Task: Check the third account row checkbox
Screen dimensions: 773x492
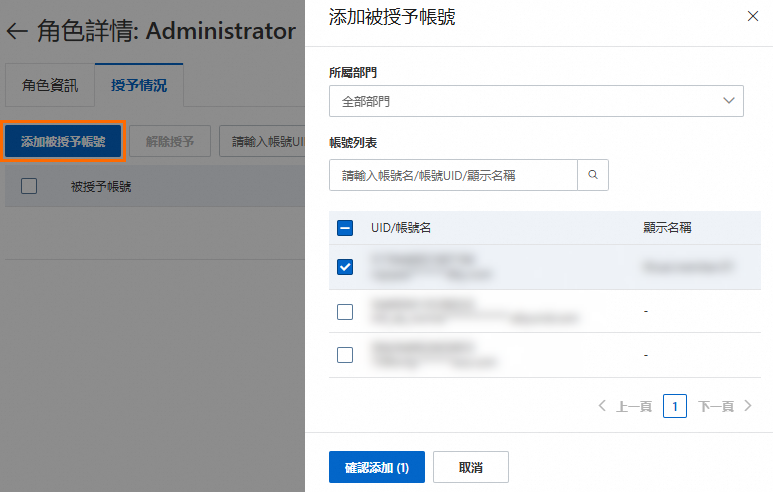Action: (345, 355)
